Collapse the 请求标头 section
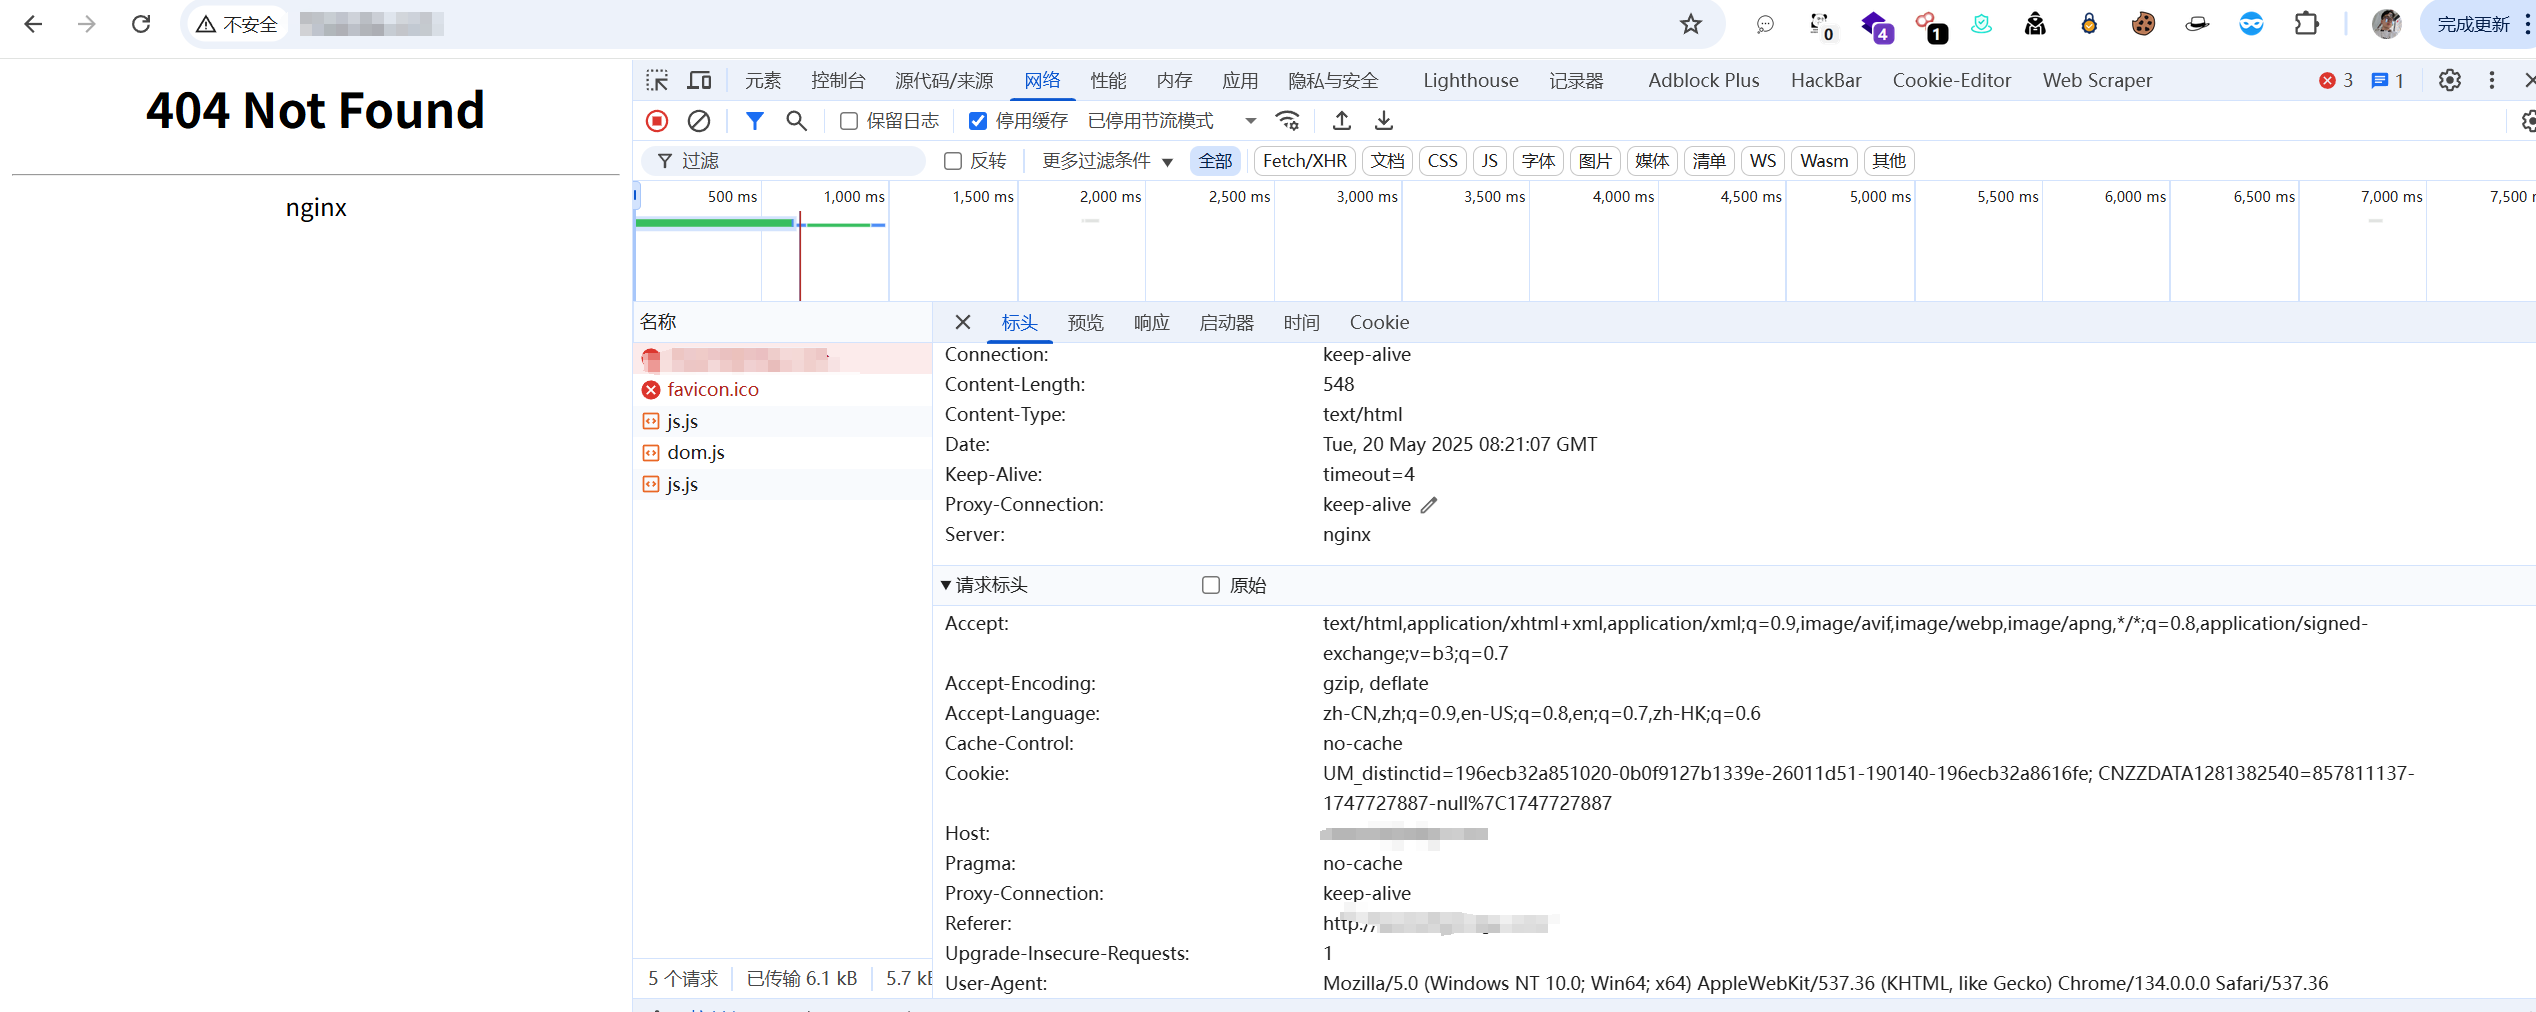The image size is (2536, 1012). [946, 585]
